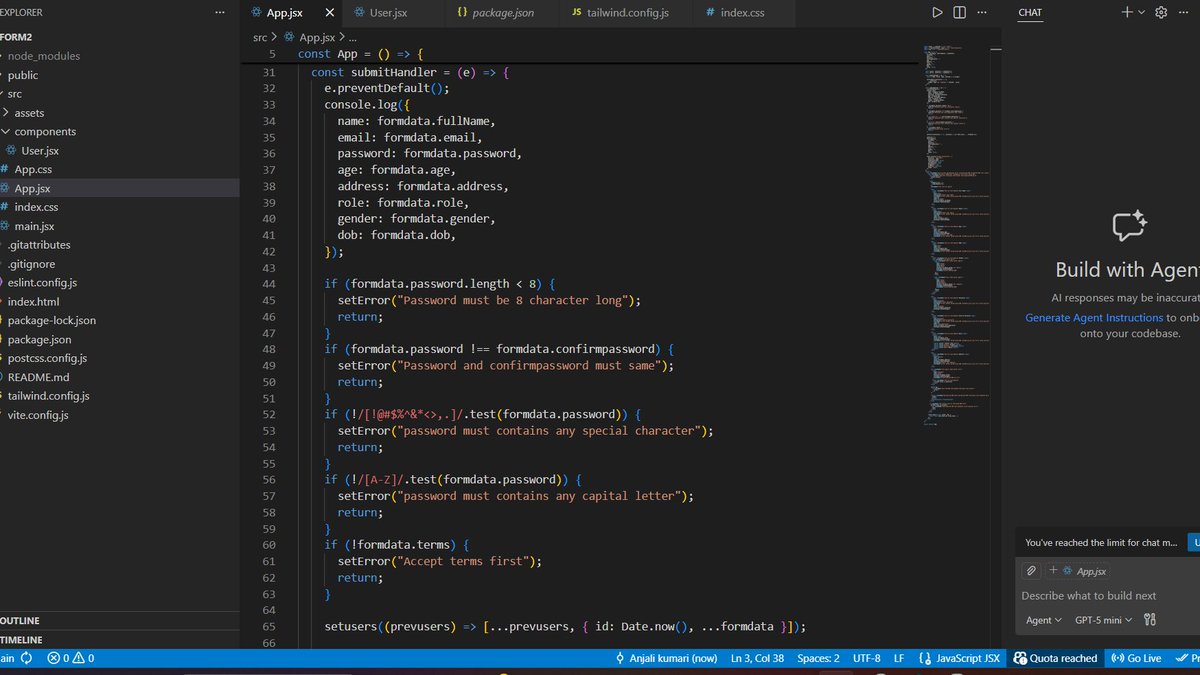
Task: Click the src breadcrumb segment
Action: (259, 36)
